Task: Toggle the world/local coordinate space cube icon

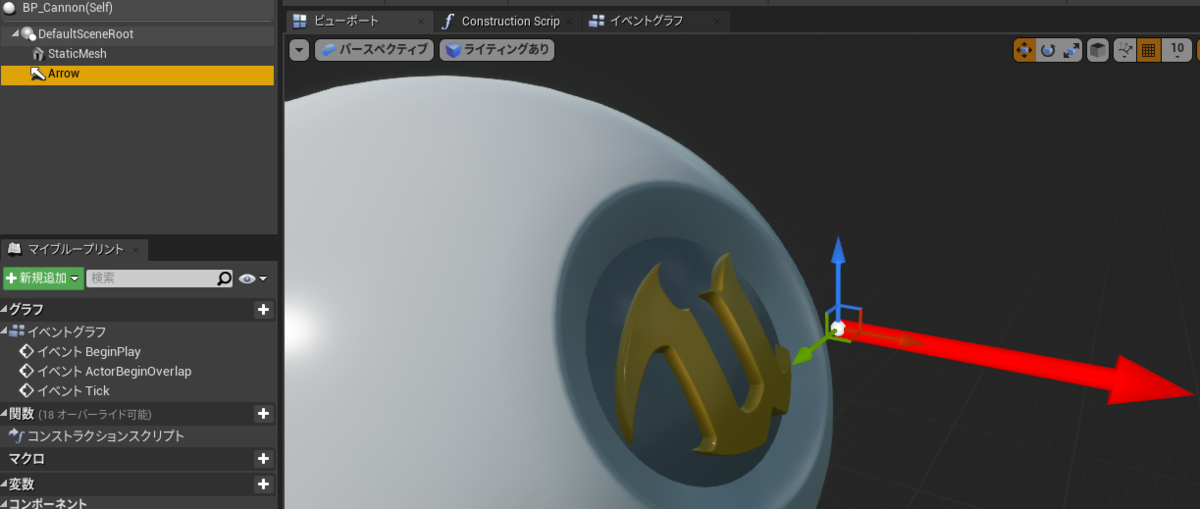Action: 1098,50
